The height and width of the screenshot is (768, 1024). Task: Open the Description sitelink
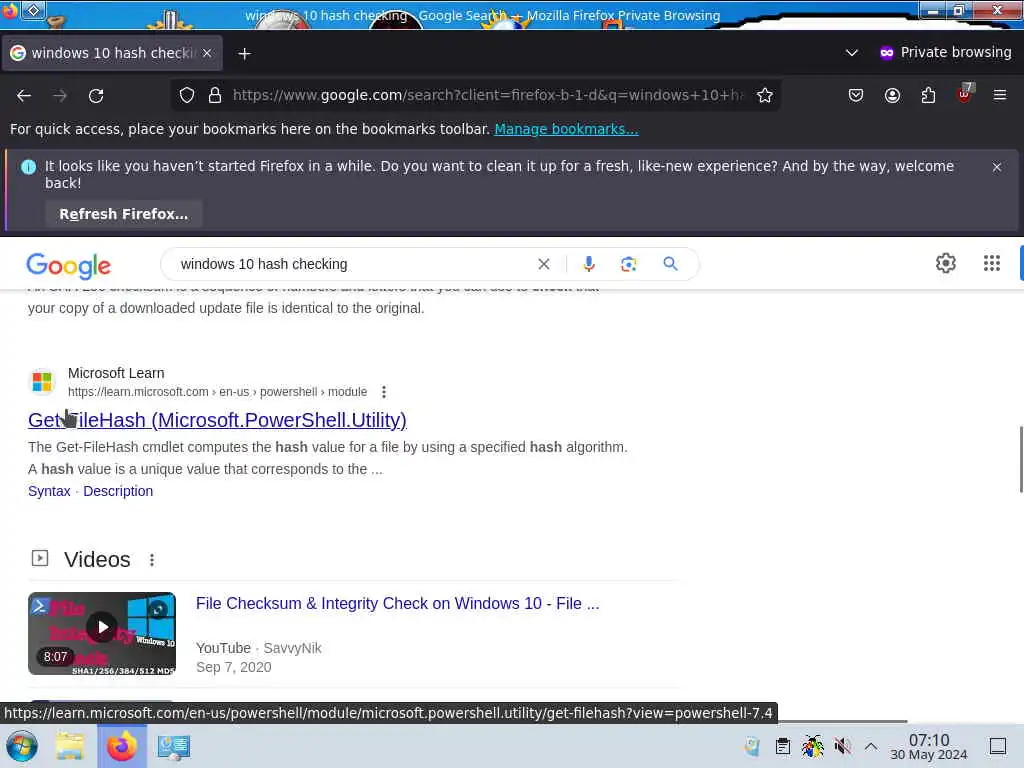(118, 491)
